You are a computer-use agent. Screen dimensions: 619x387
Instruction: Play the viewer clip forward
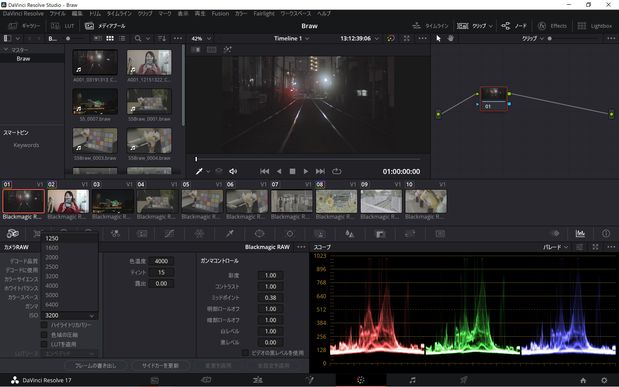point(306,171)
